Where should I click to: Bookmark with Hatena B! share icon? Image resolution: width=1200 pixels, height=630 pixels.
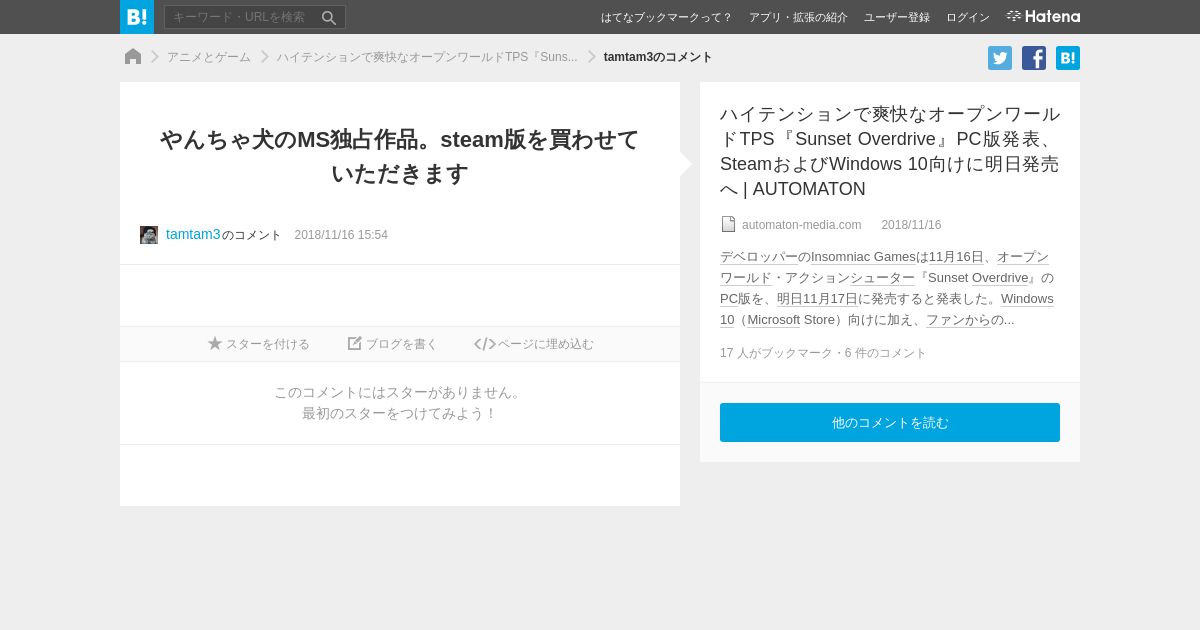1068,58
